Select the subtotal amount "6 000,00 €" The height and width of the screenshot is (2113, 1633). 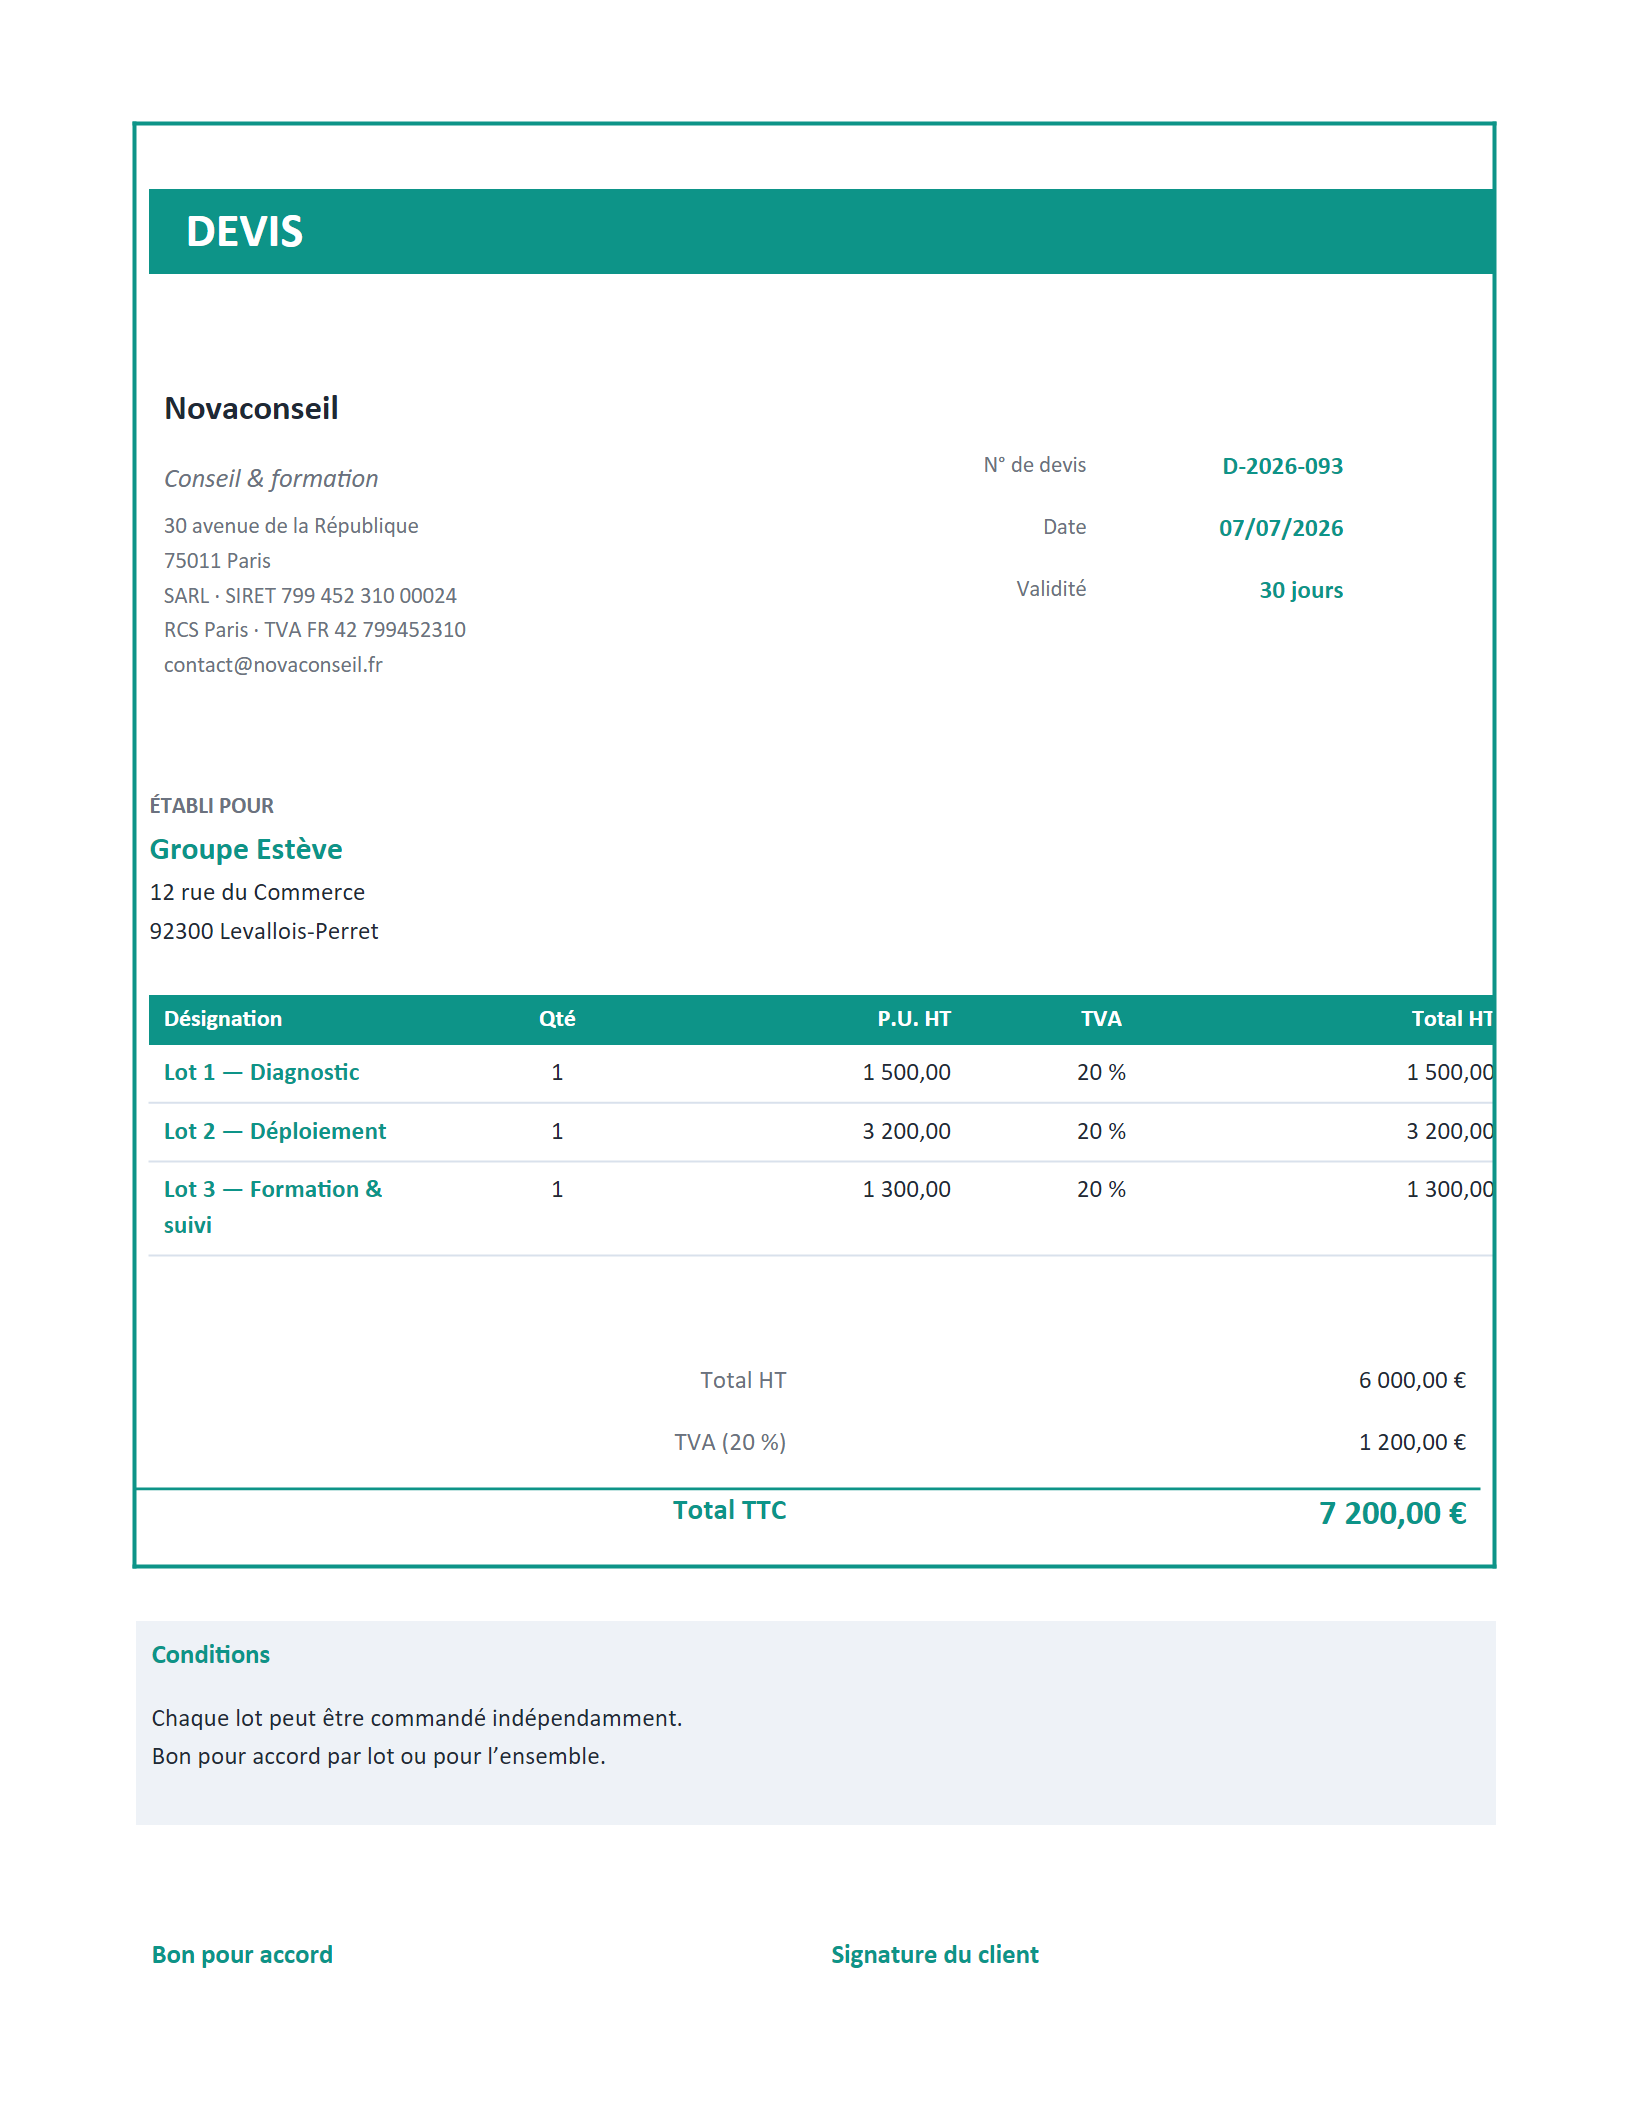pyautogui.click(x=1412, y=1381)
